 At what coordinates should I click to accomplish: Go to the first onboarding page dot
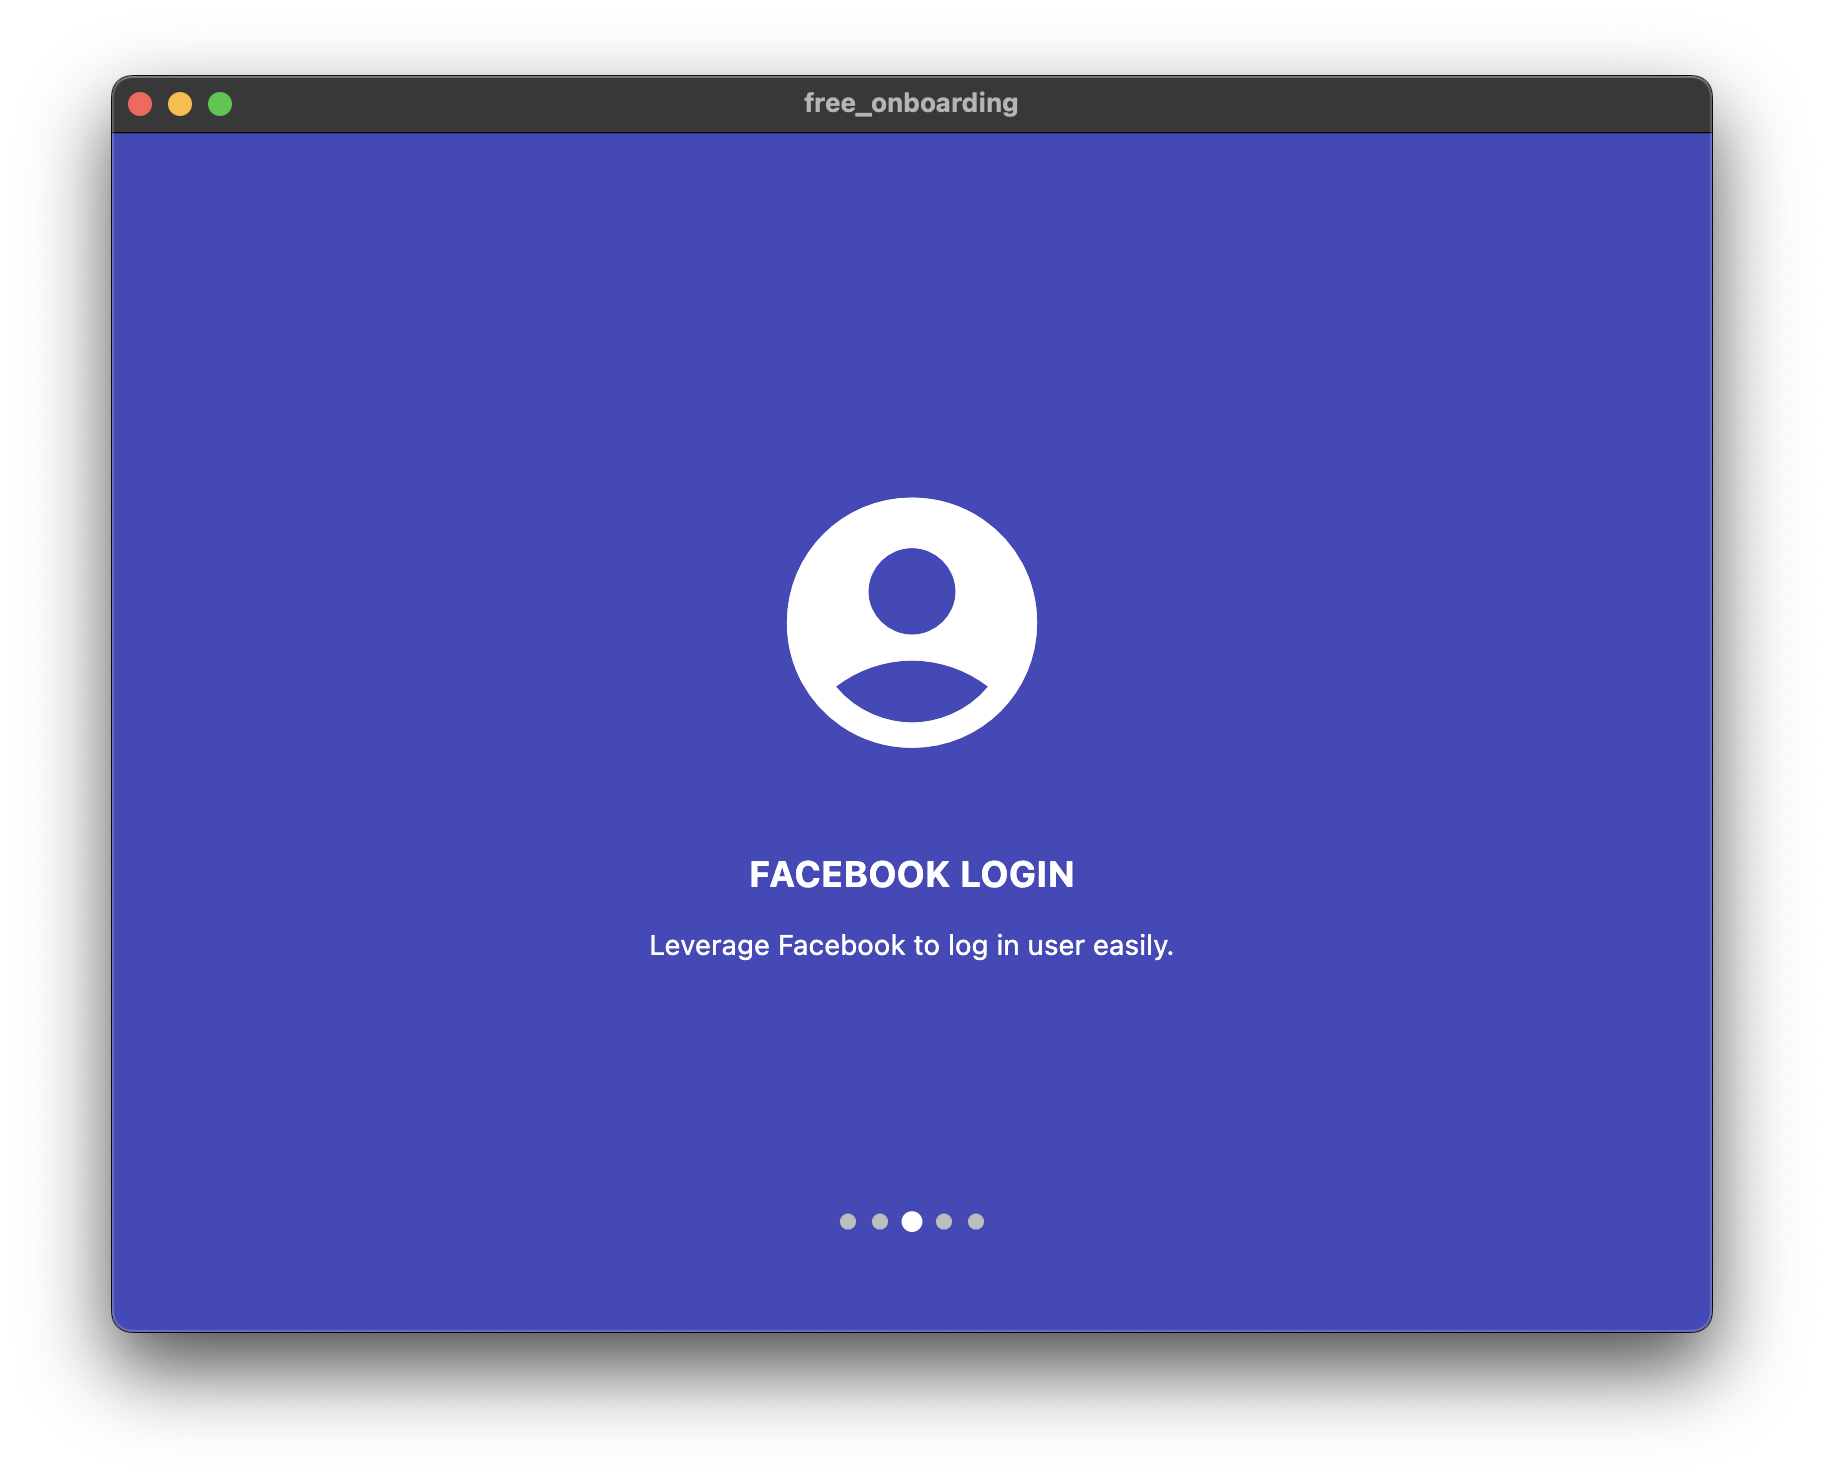click(x=848, y=1221)
